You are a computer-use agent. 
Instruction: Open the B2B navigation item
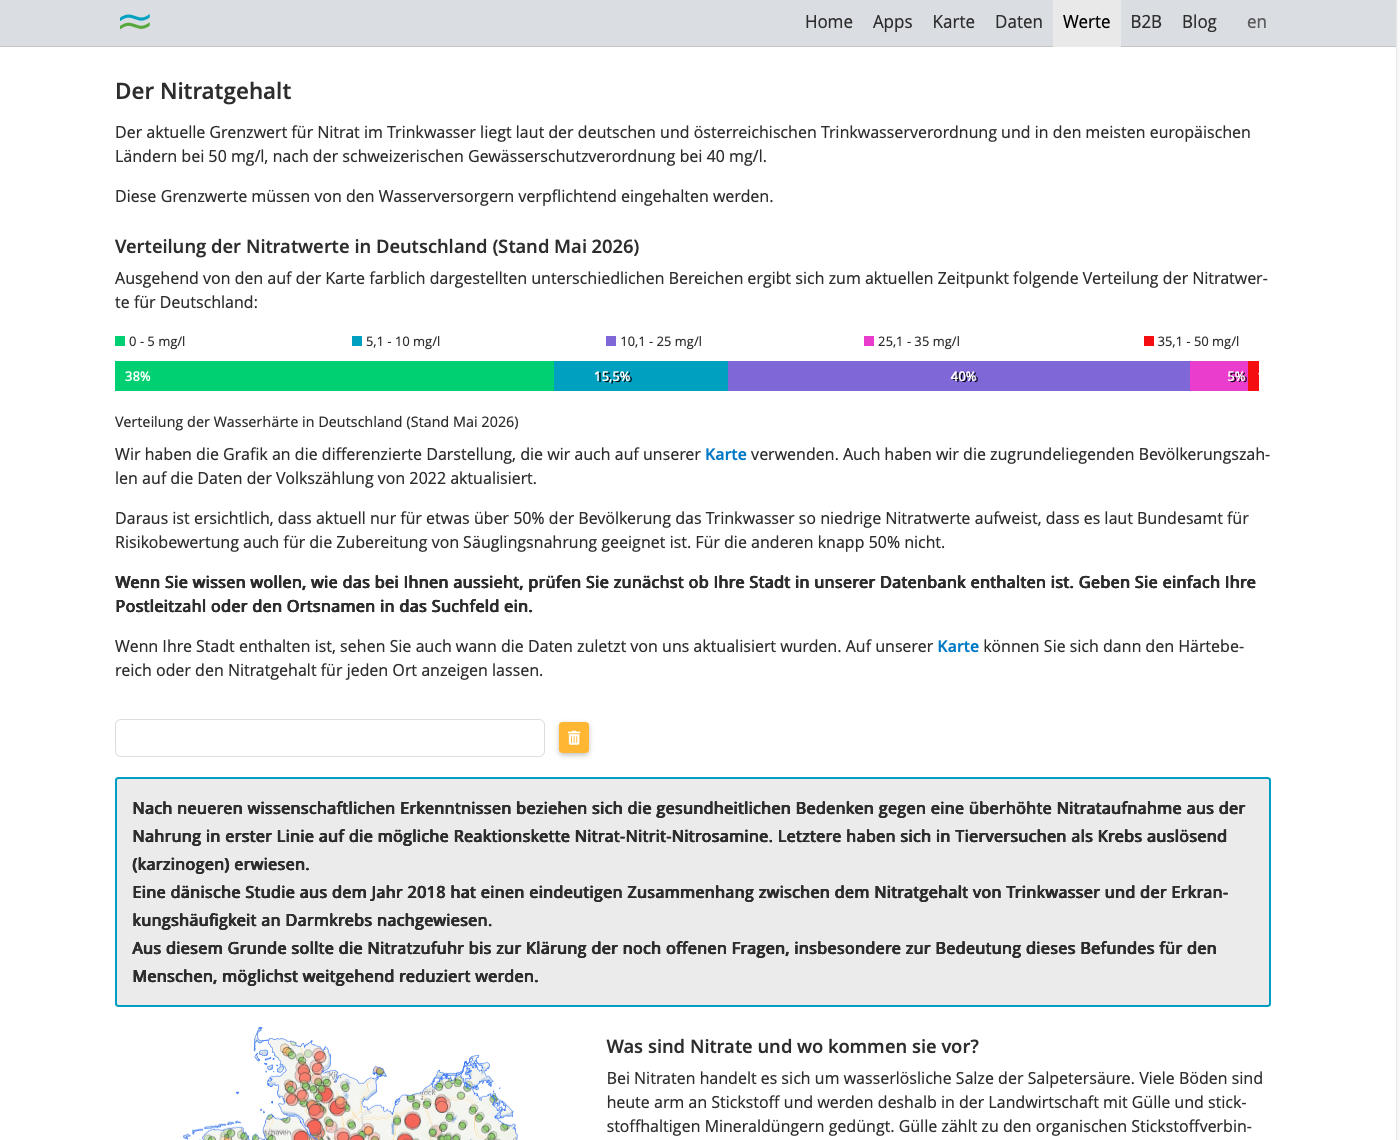tap(1146, 22)
